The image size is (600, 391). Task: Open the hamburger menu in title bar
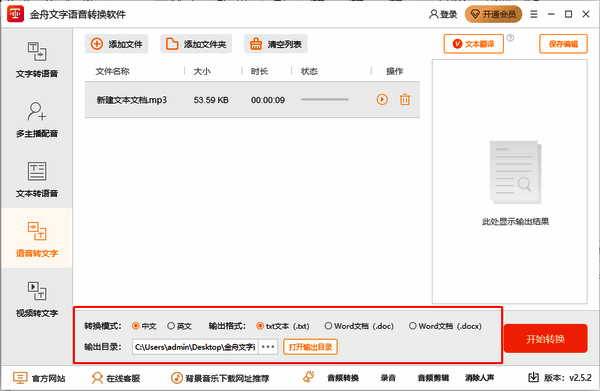[x=534, y=14]
